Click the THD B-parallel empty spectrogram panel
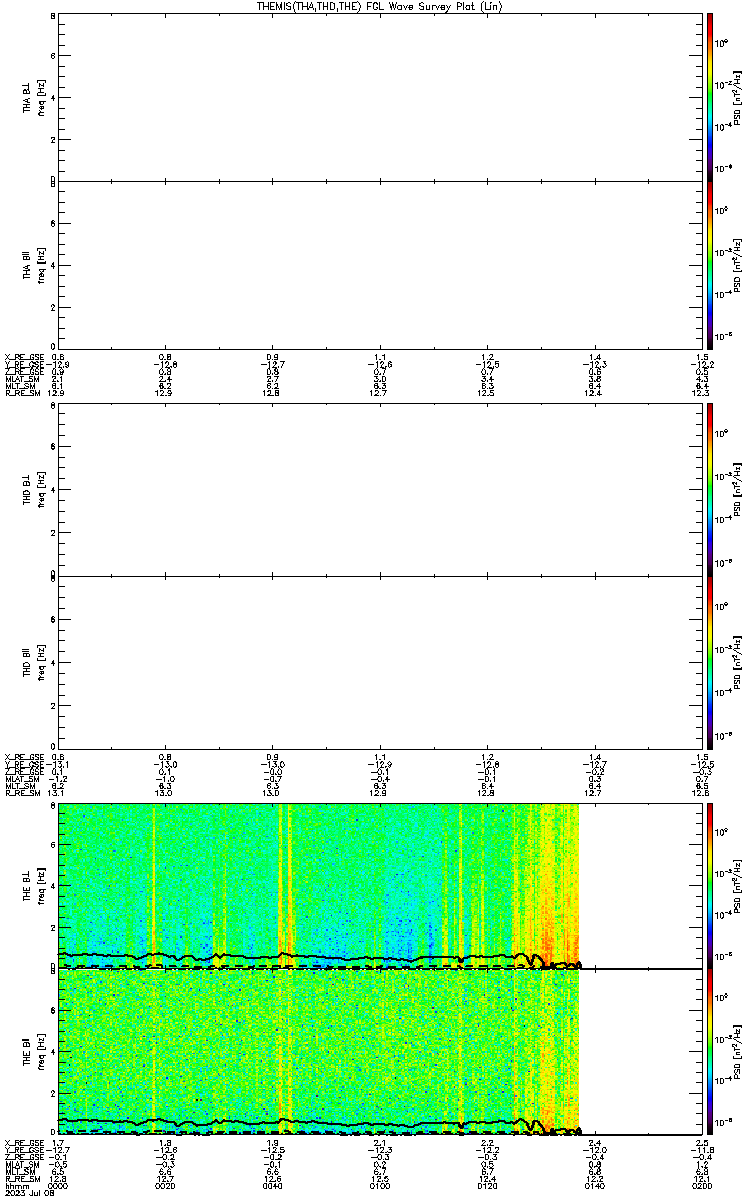The image size is (750, 1200). pos(377,661)
